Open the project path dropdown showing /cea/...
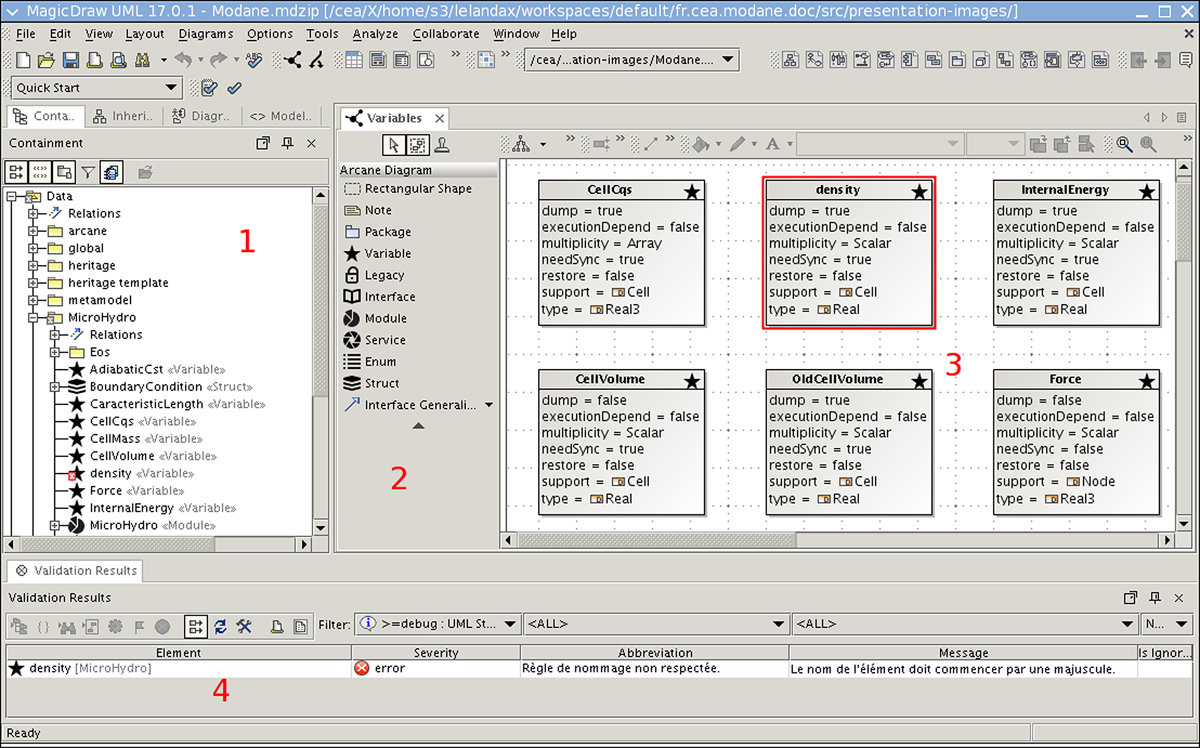1200x748 pixels. click(631, 60)
